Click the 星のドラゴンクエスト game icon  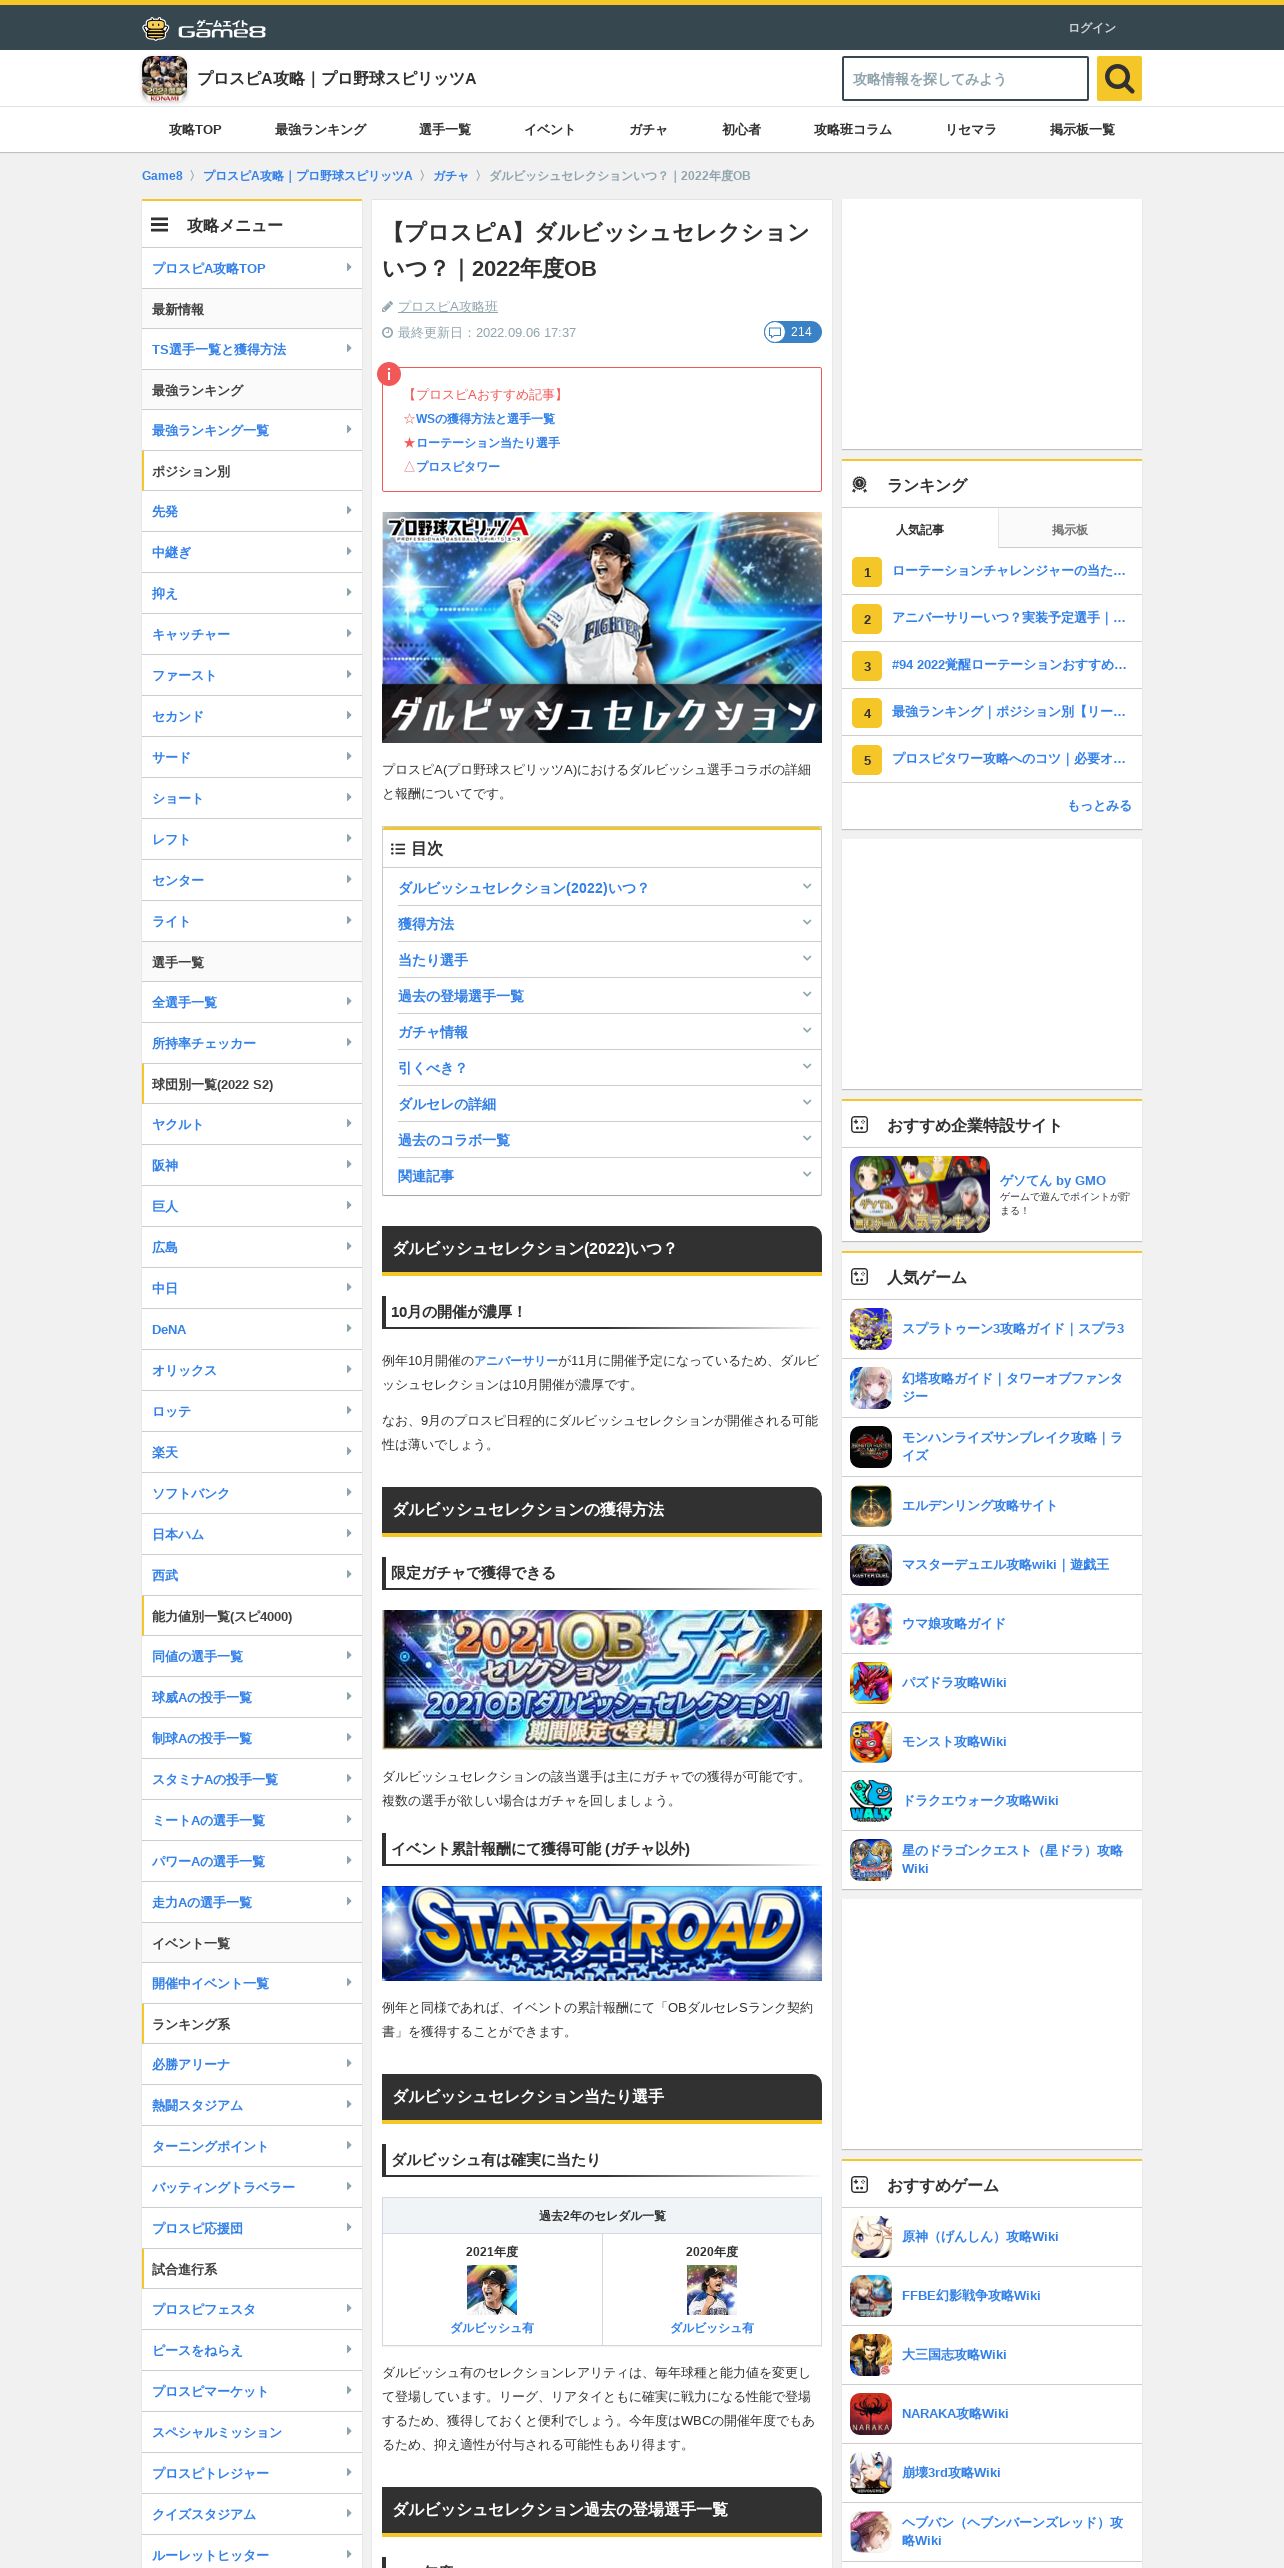(x=871, y=1860)
